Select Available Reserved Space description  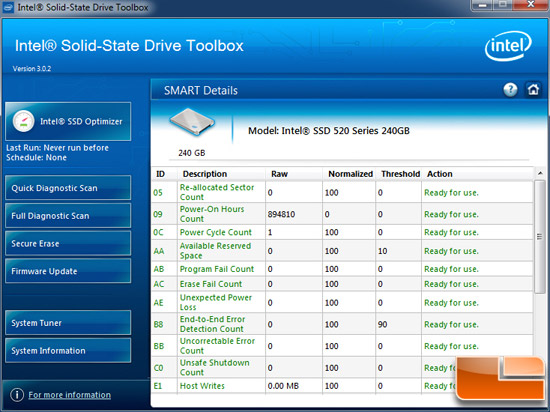tap(215, 251)
